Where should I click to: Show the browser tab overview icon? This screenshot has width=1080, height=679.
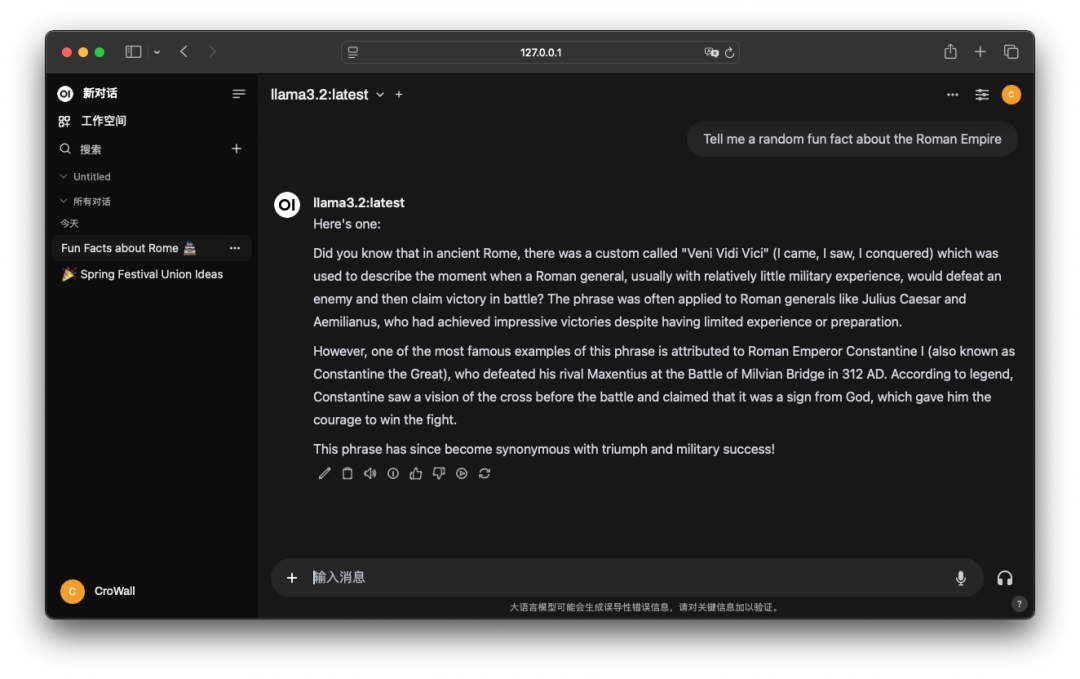point(1010,52)
